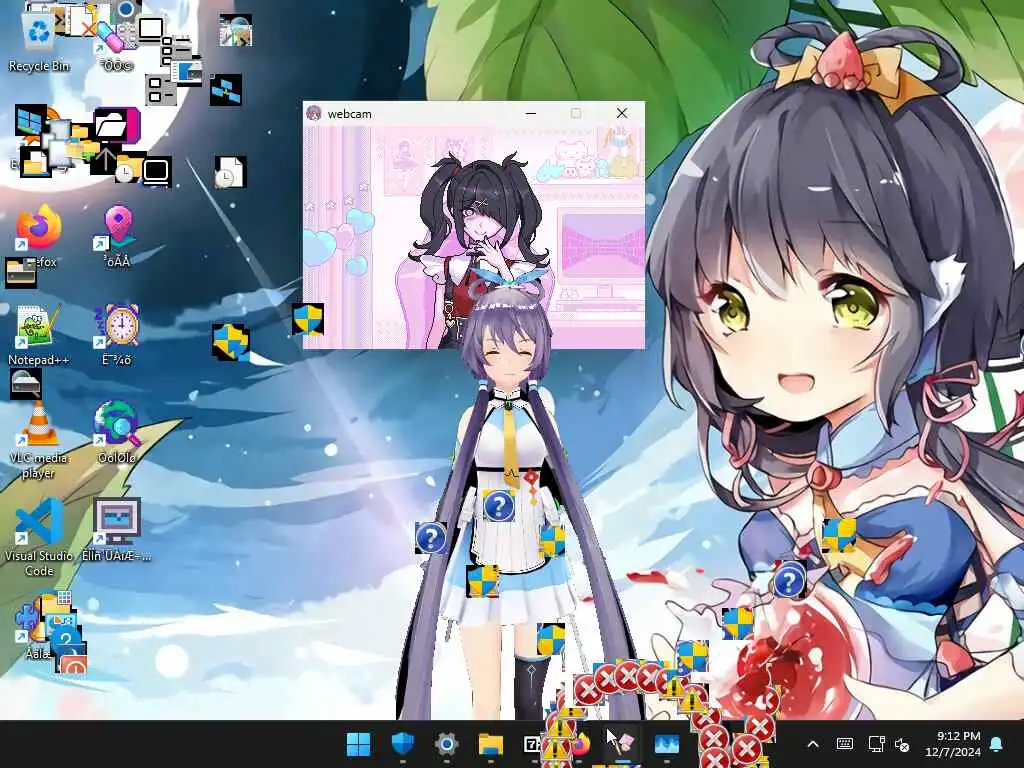Open the notification bell icon
This screenshot has height=768, width=1024.
click(x=997, y=744)
